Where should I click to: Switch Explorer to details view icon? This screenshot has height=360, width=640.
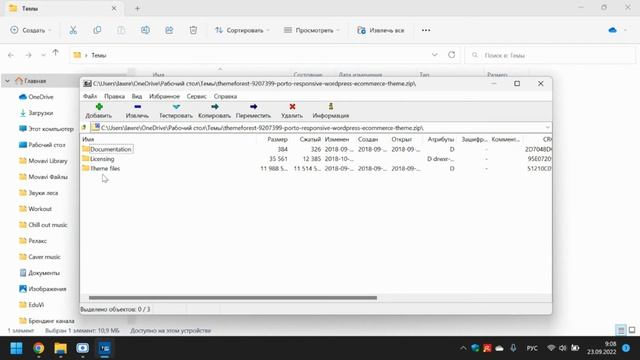point(621,330)
